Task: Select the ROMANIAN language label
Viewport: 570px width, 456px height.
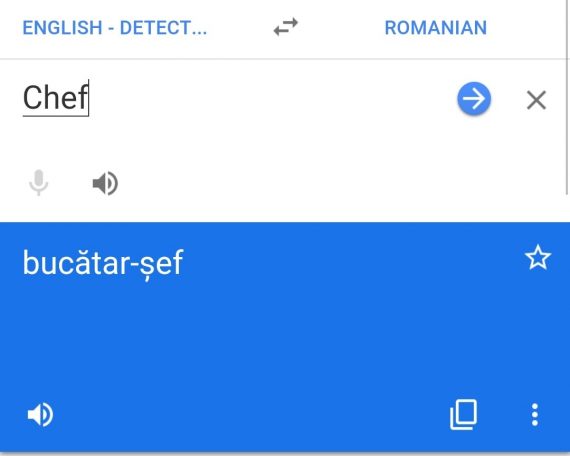Action: [x=435, y=28]
